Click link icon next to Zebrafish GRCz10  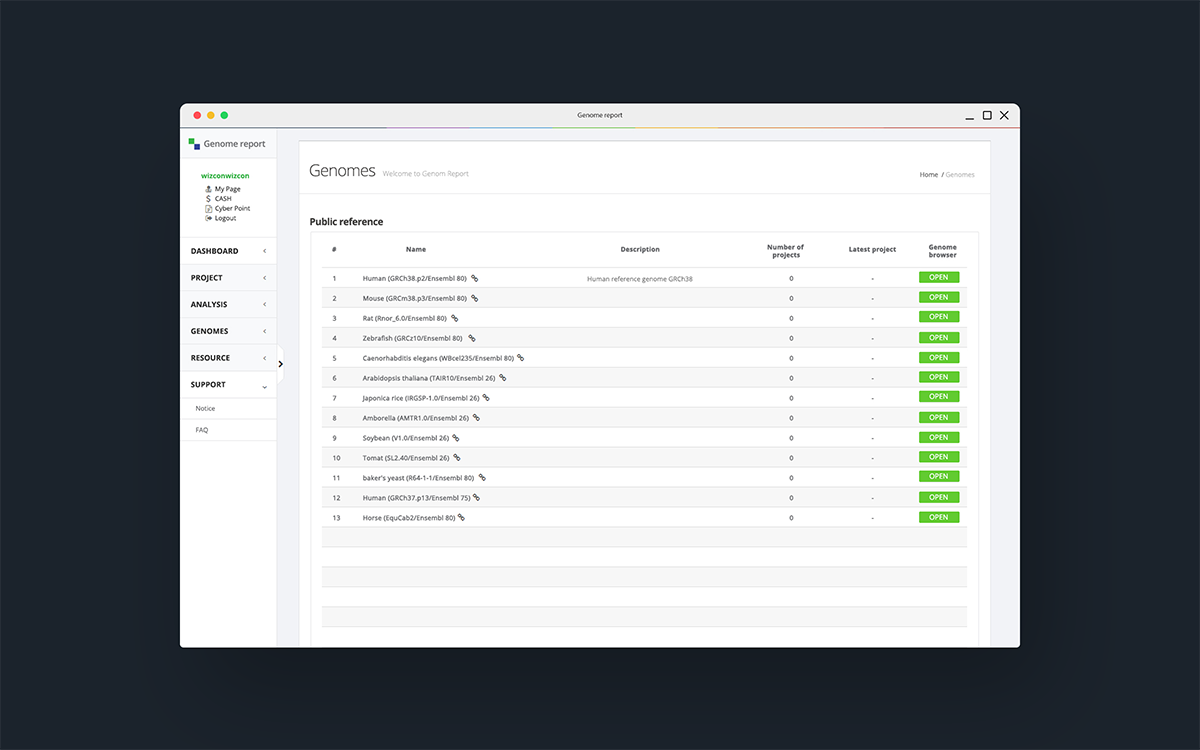point(472,338)
